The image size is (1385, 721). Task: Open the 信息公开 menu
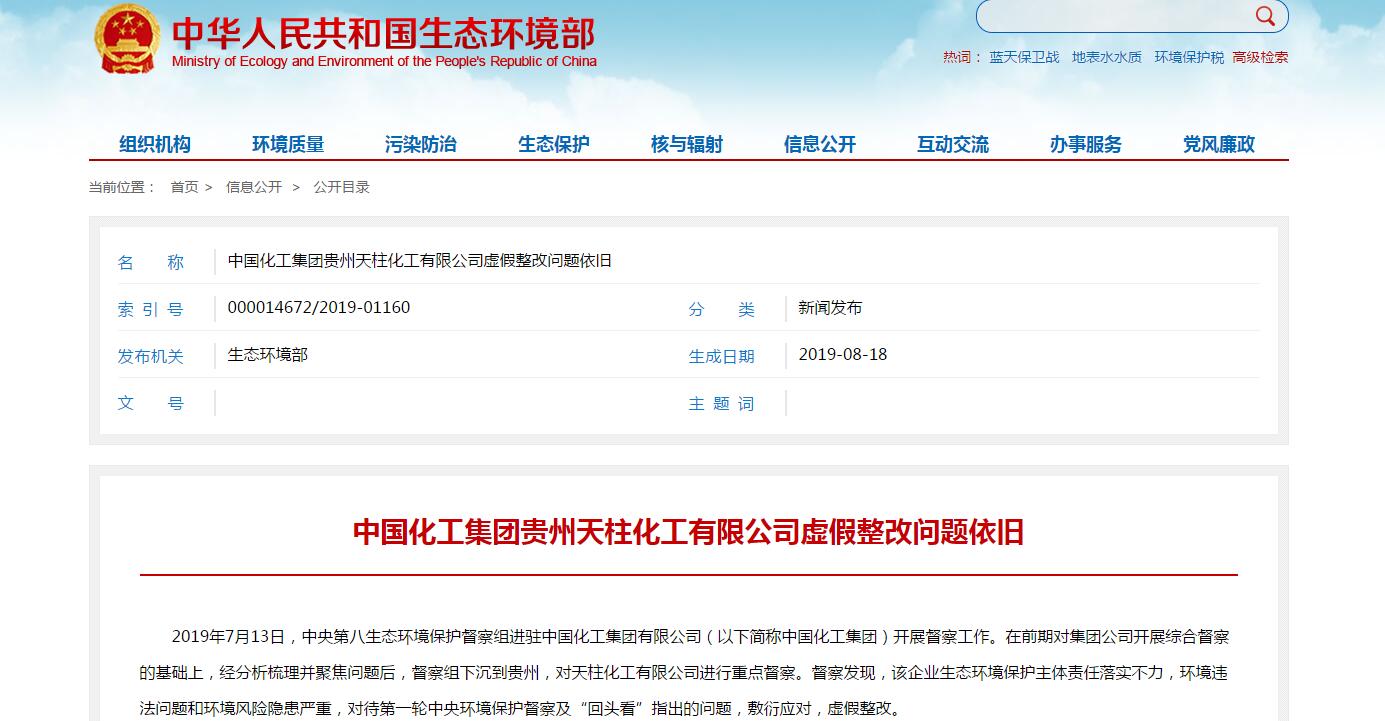pos(820,144)
